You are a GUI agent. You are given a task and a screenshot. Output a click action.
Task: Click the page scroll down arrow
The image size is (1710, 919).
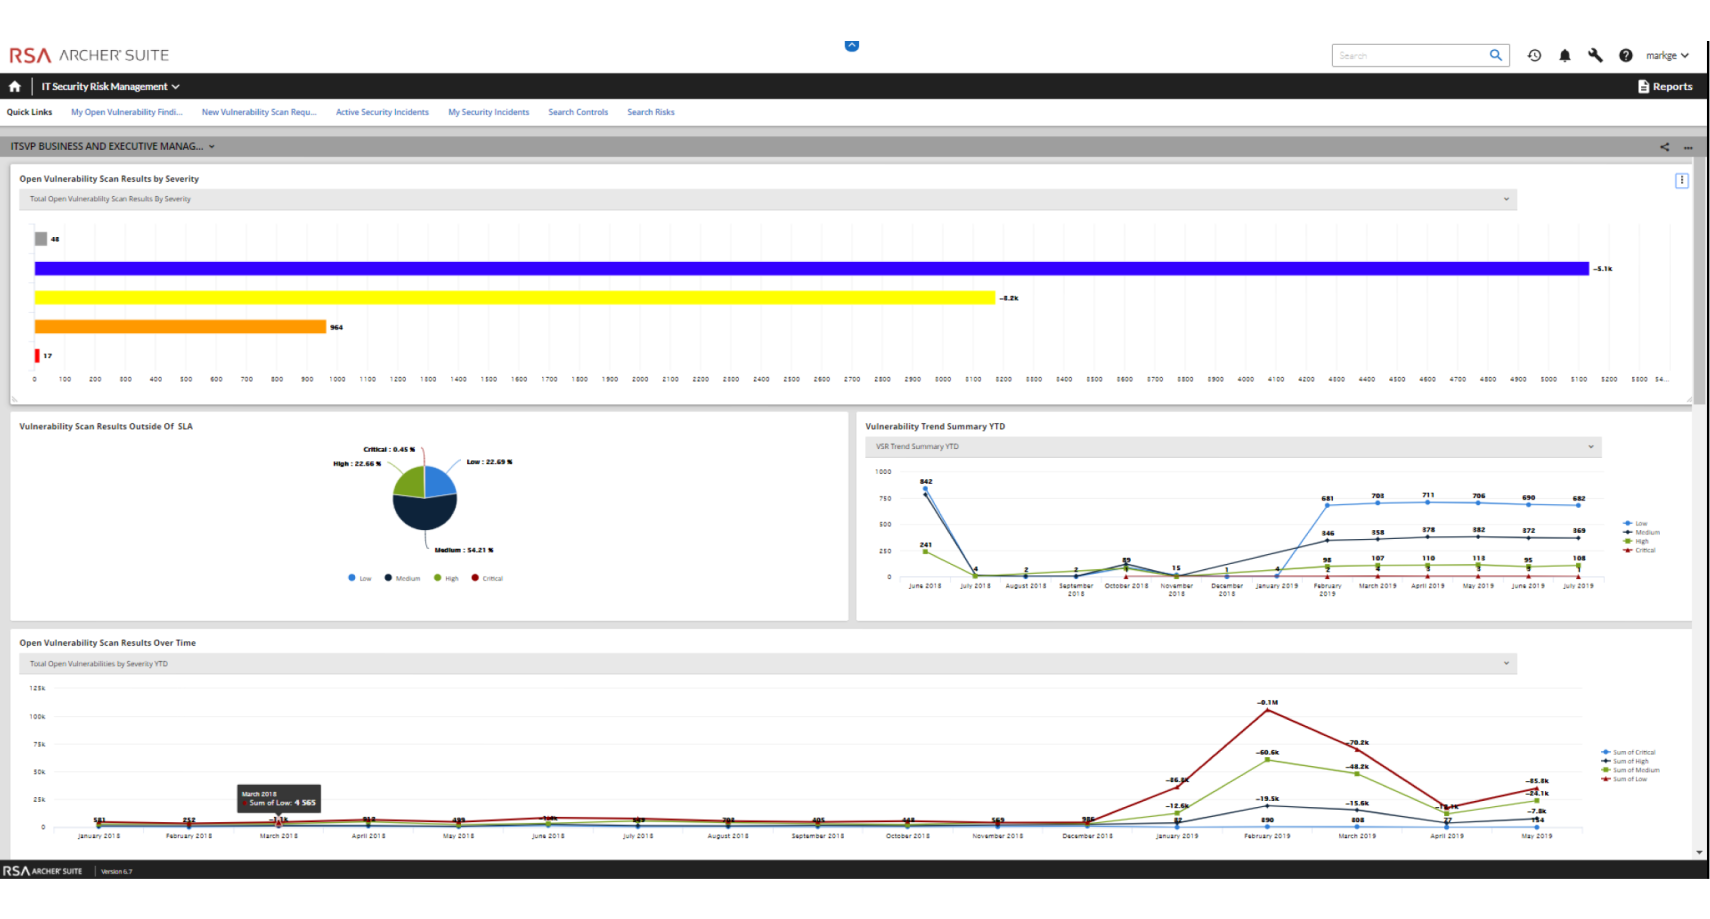coord(1700,853)
